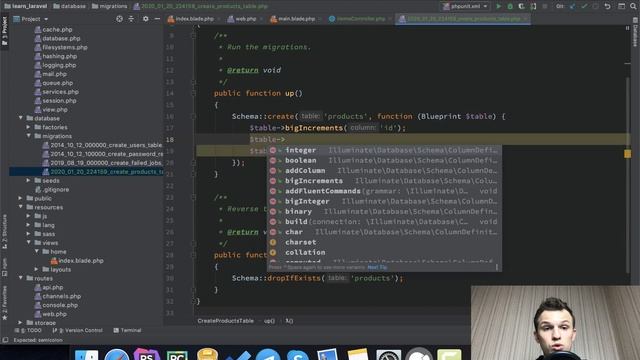Image resolution: width=640 pixels, height=360 pixels.
Task: Click Next Tip link in completion popup
Action: [x=377, y=267]
